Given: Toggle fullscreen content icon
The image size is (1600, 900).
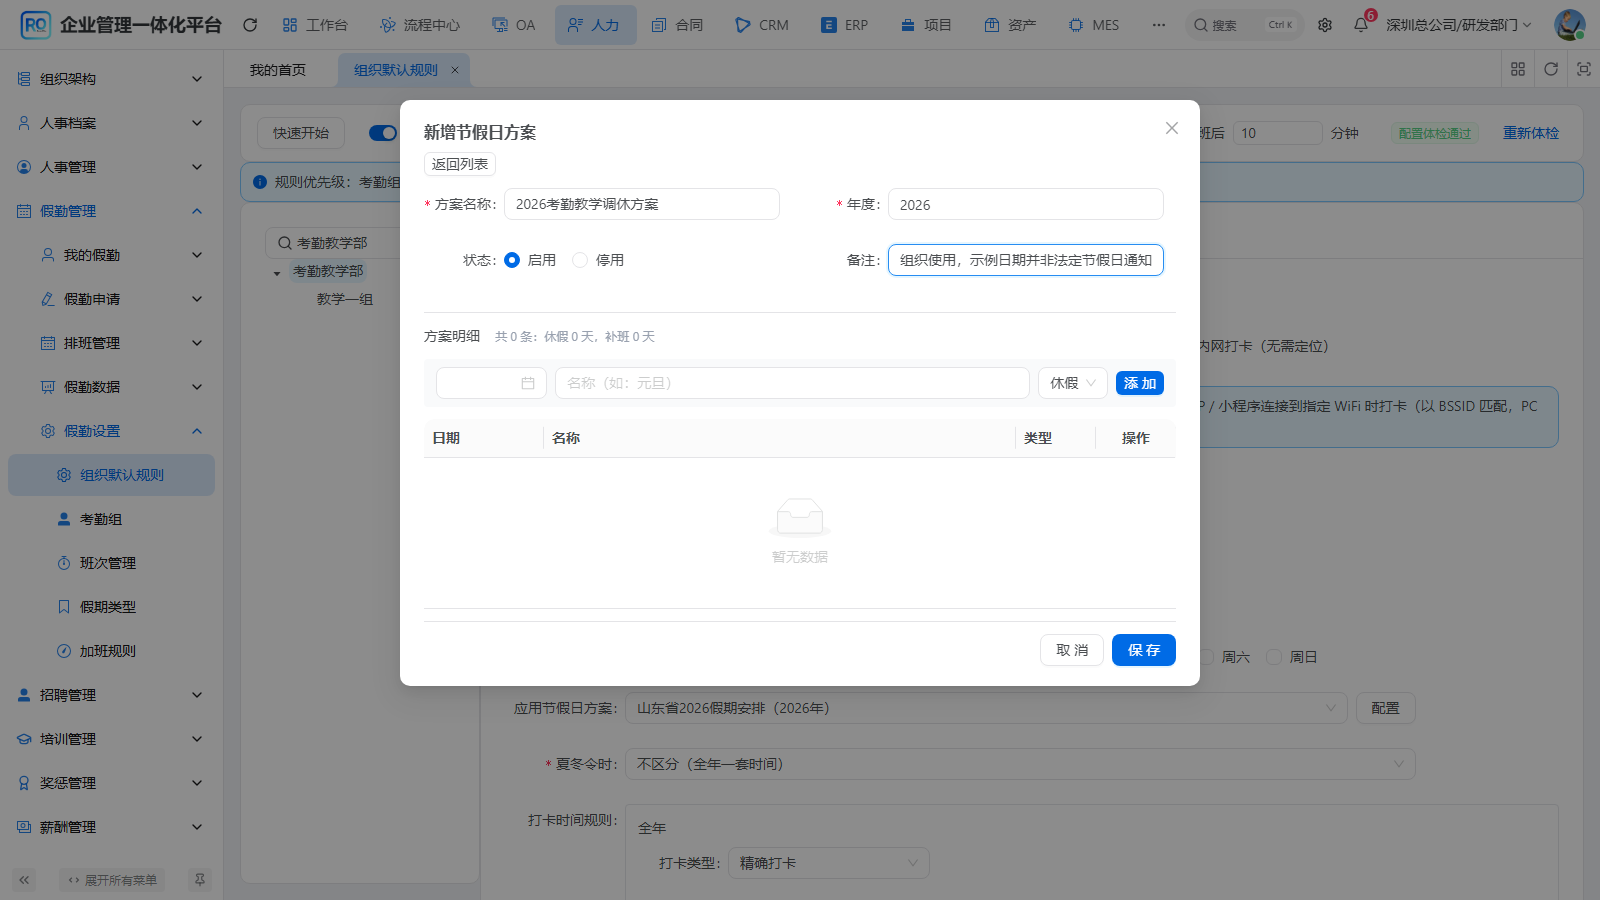Looking at the screenshot, I should click(1584, 69).
